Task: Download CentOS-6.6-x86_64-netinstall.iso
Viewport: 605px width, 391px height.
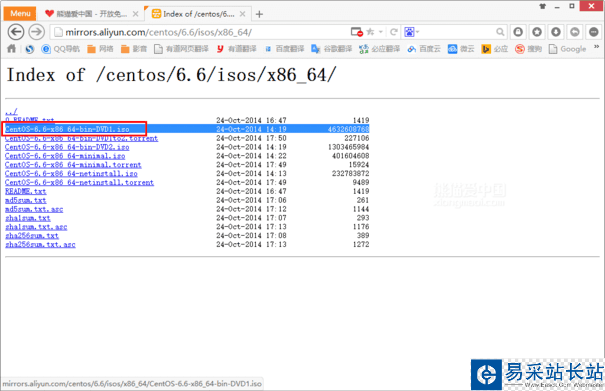Action: [x=71, y=174]
